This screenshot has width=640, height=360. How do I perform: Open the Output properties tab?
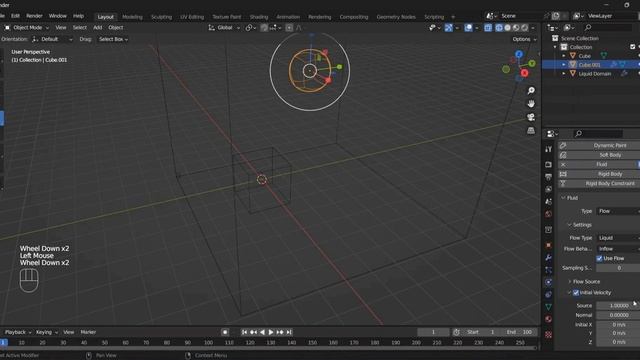548,177
